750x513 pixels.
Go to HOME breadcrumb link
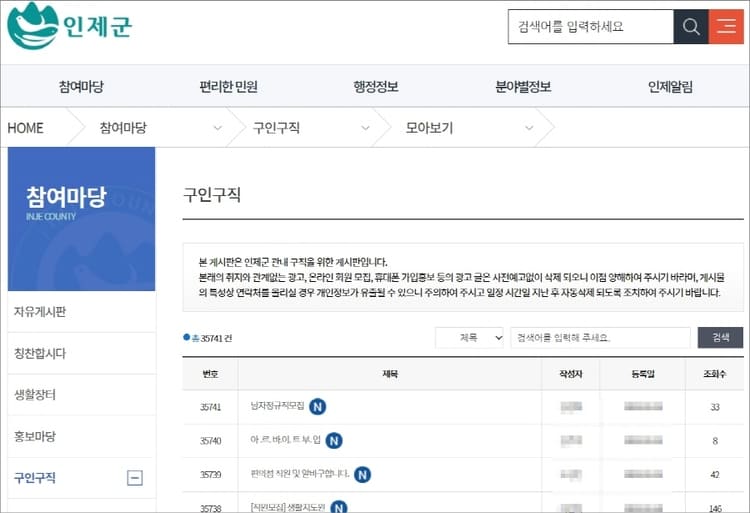click(x=25, y=128)
